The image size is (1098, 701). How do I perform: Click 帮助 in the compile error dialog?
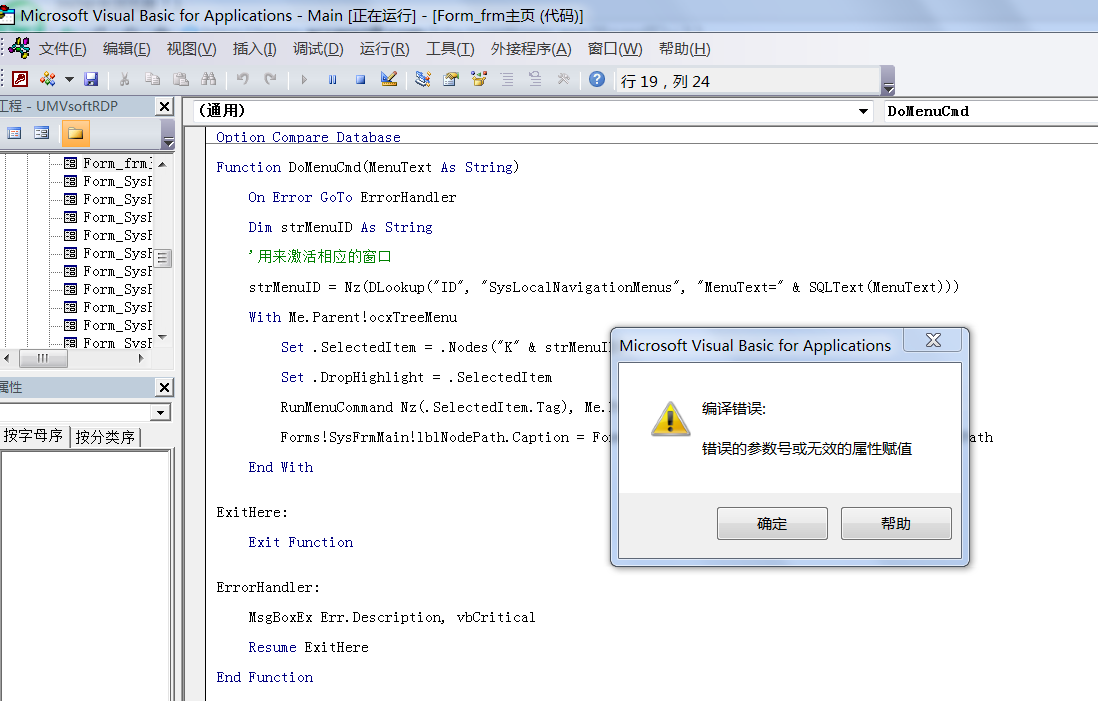[896, 523]
